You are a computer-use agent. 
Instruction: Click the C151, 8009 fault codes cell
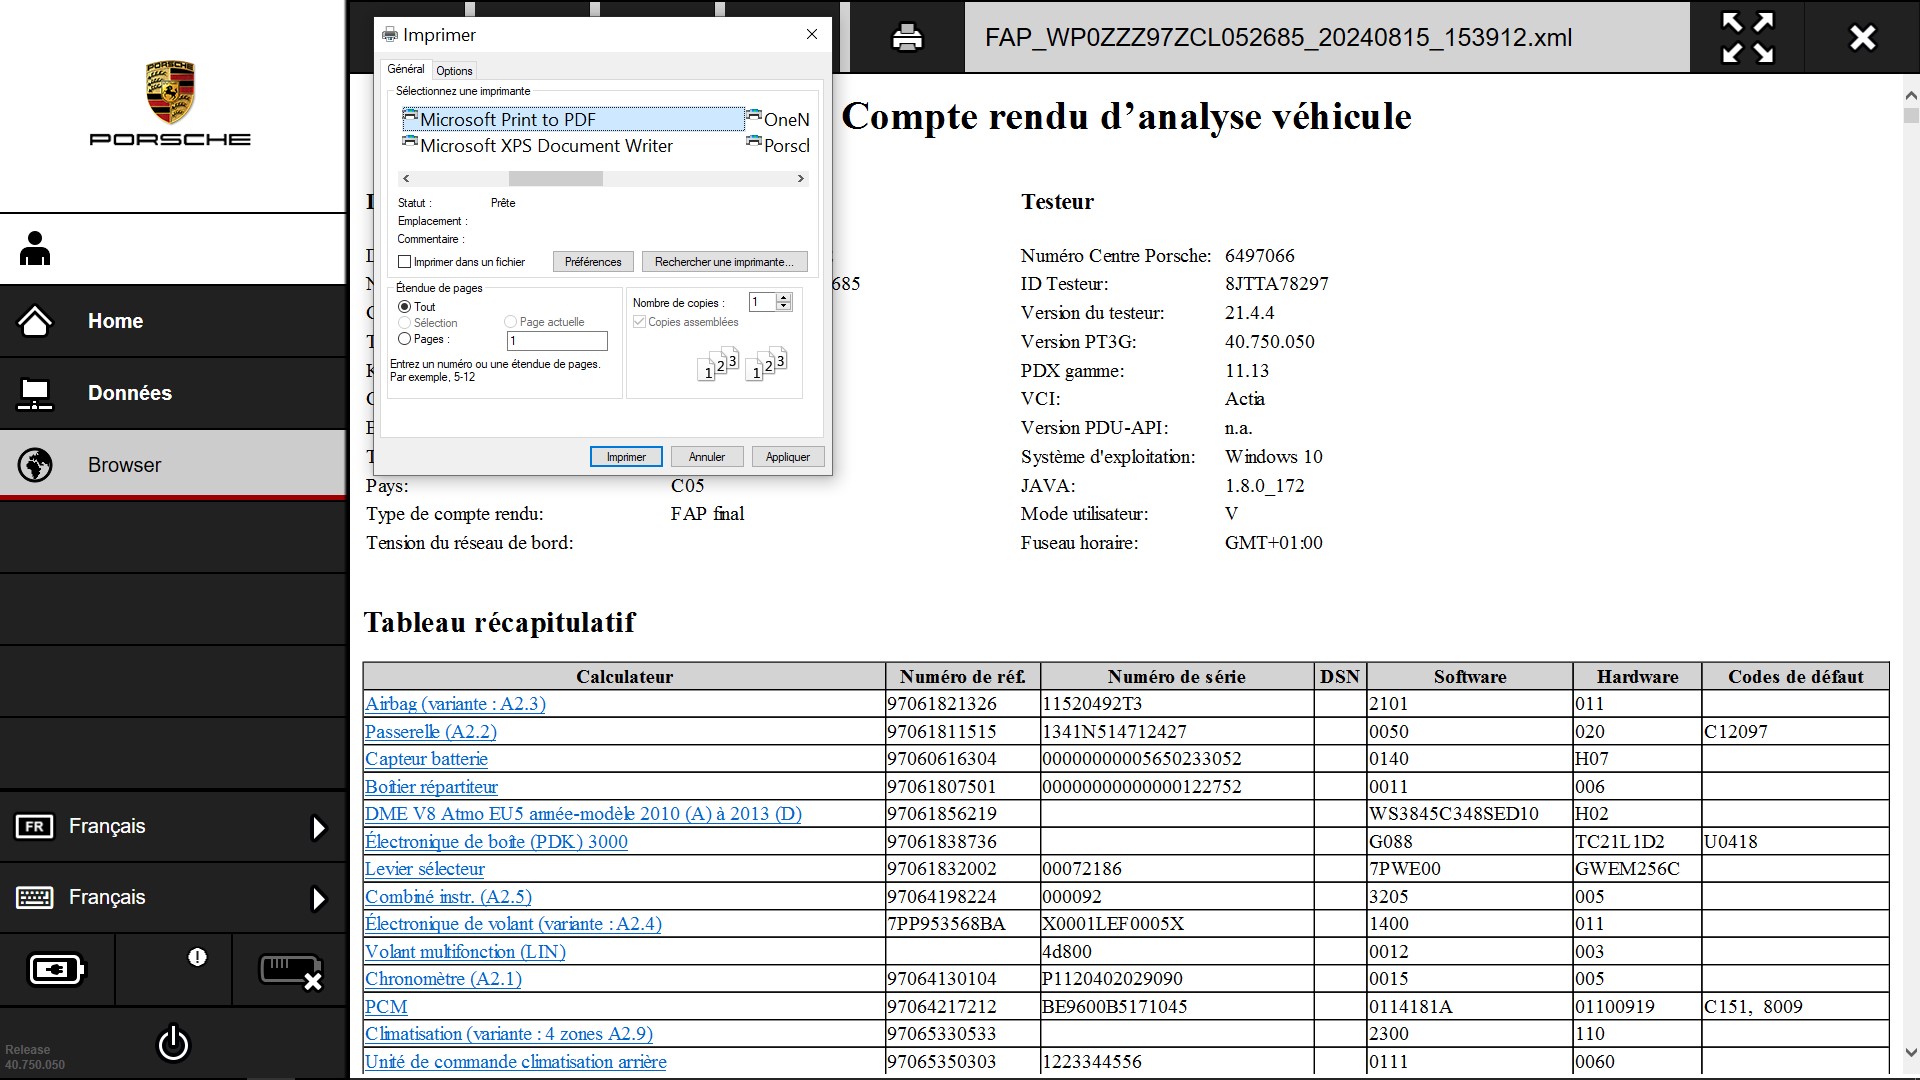tap(1795, 1007)
